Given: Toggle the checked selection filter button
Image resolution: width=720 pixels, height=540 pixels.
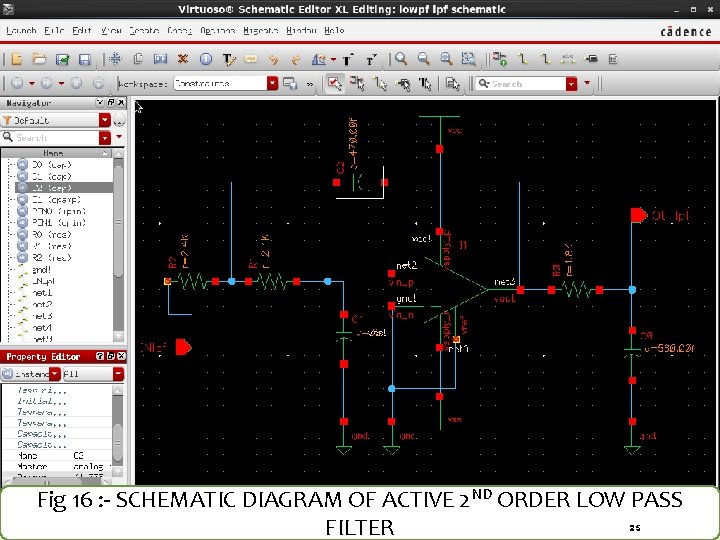Looking at the screenshot, I should (334, 84).
